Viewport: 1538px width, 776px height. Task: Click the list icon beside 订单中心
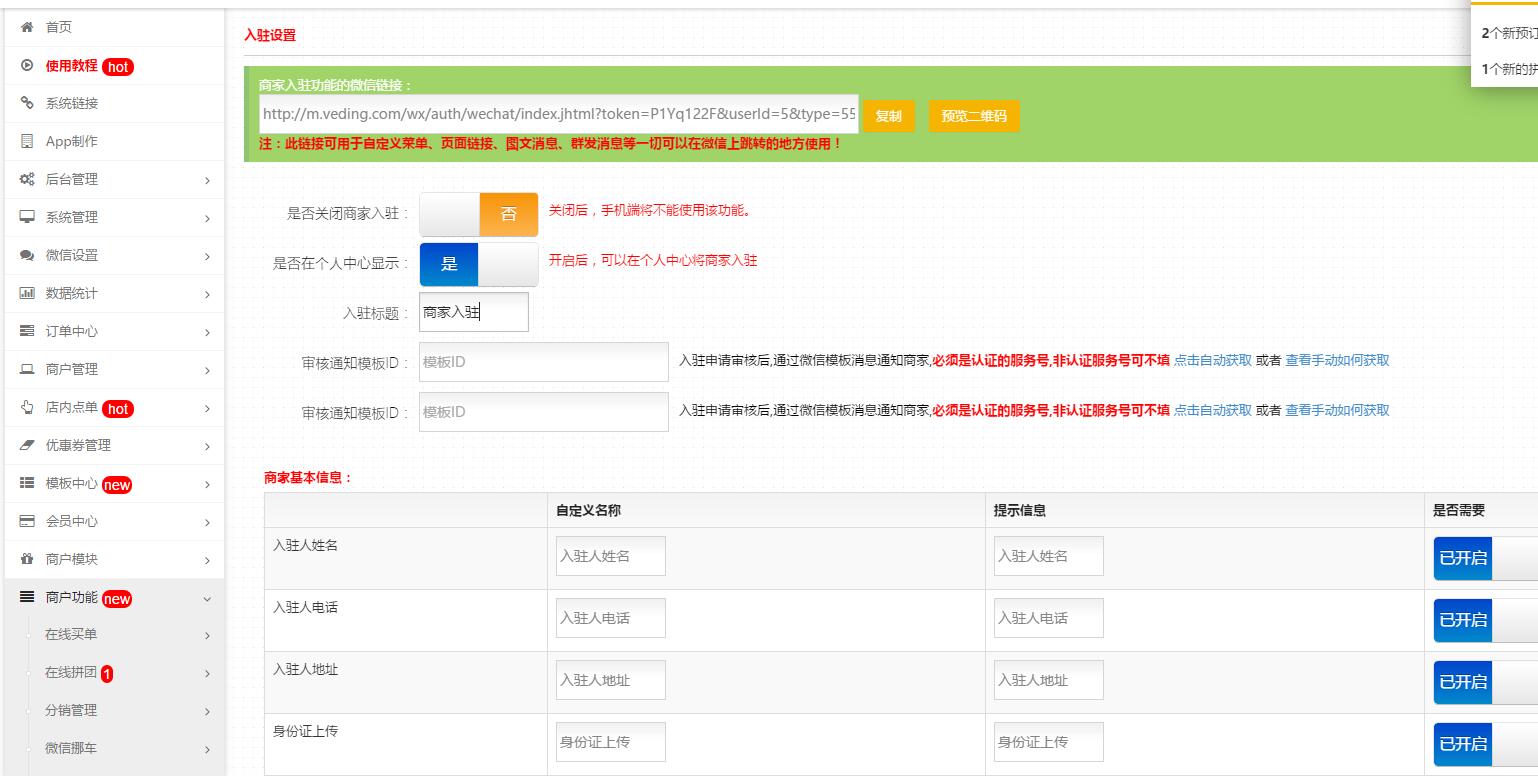(x=27, y=331)
